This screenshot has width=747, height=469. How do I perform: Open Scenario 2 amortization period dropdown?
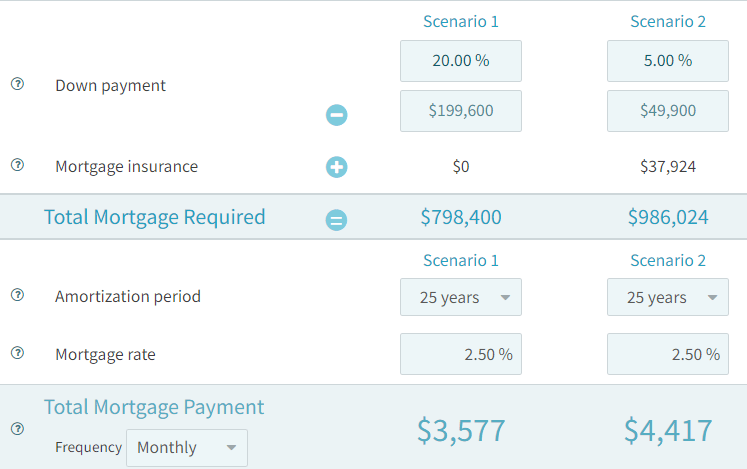tap(667, 297)
